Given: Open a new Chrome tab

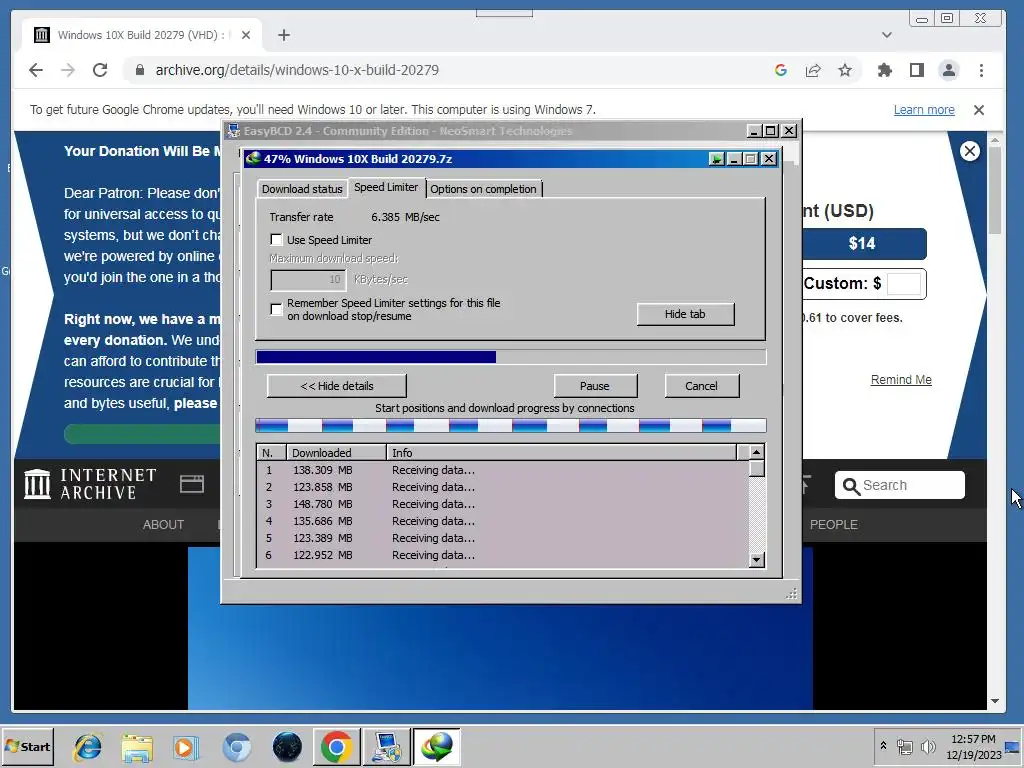Looking at the screenshot, I should tap(283, 35).
